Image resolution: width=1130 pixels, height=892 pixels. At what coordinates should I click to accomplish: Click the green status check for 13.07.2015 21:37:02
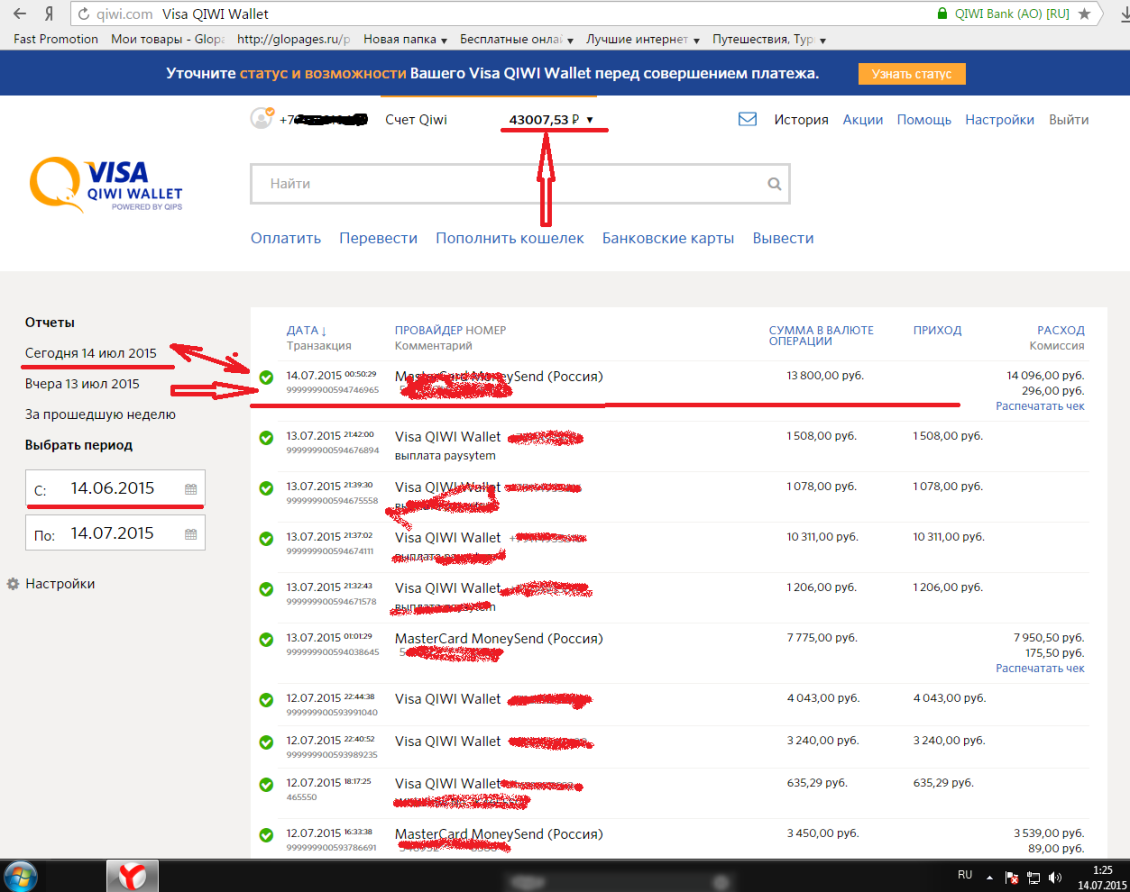266,538
